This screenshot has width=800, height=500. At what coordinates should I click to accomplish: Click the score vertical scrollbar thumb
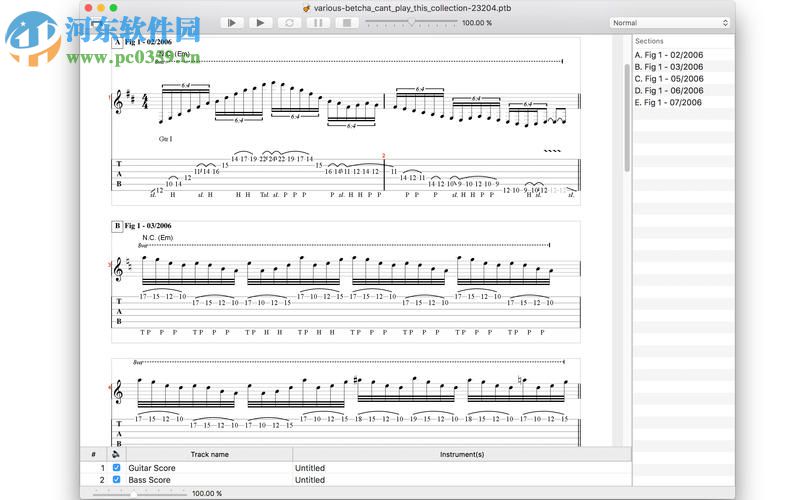(x=627, y=117)
